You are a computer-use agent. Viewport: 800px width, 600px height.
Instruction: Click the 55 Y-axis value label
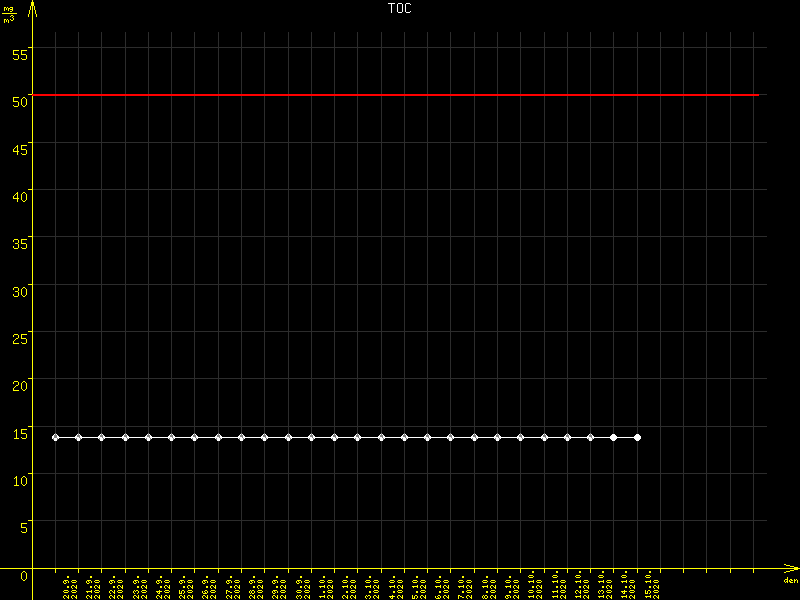coord(18,53)
